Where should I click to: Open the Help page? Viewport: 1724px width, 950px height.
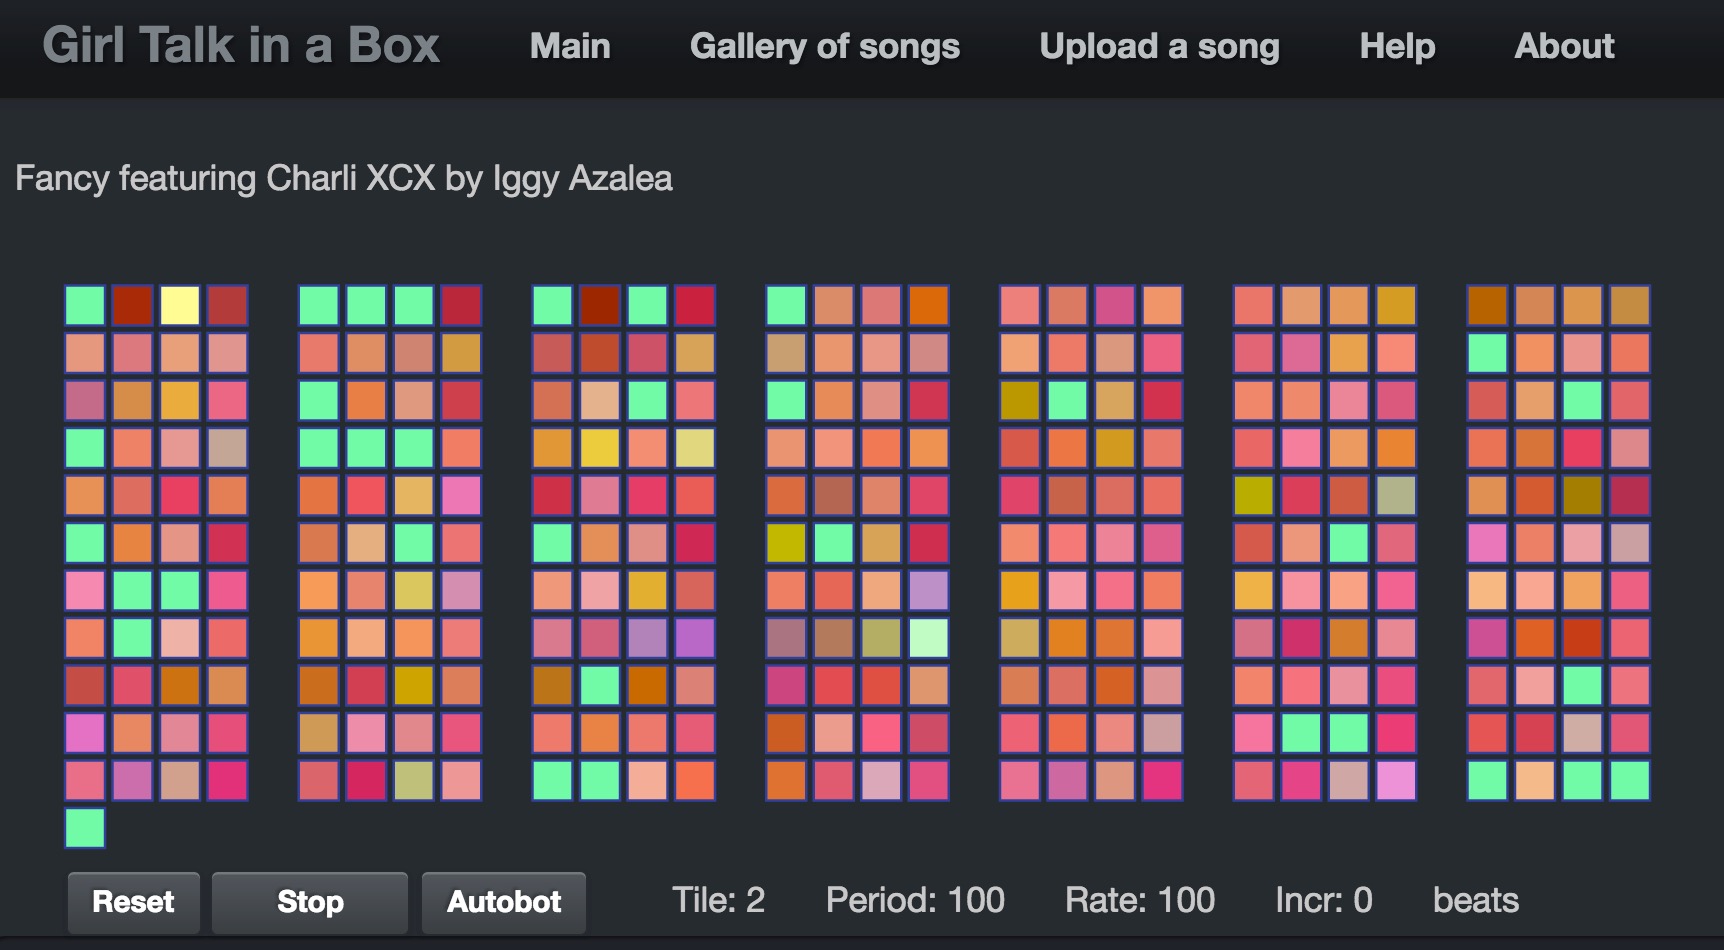[x=1397, y=46]
